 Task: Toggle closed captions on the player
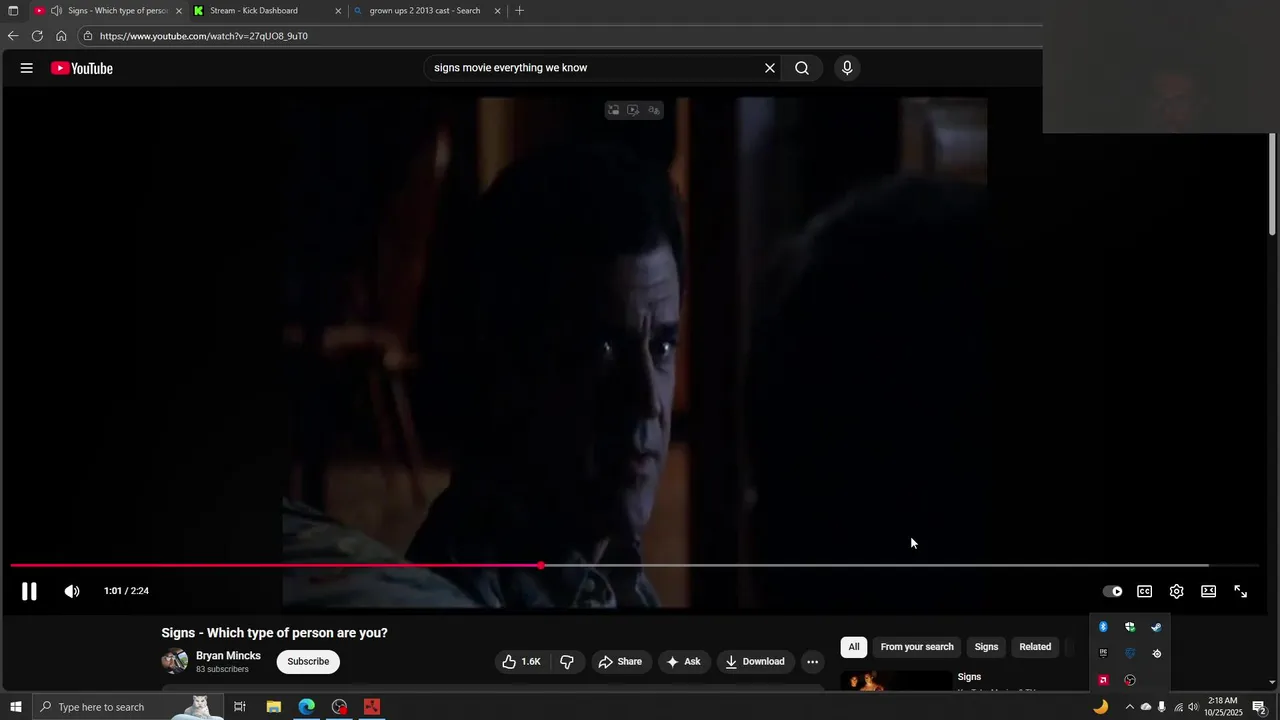[1144, 591]
